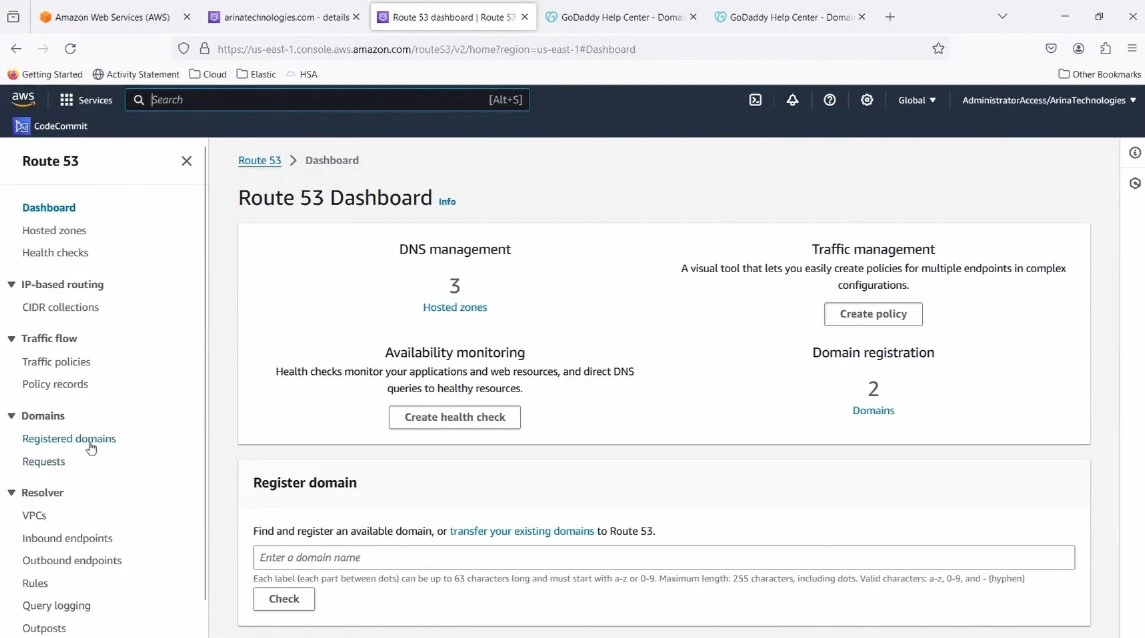Screen dimensions: 1145x638
Task: Select Hosted zones in the sidebar
Action: pyautogui.click(x=55, y=230)
